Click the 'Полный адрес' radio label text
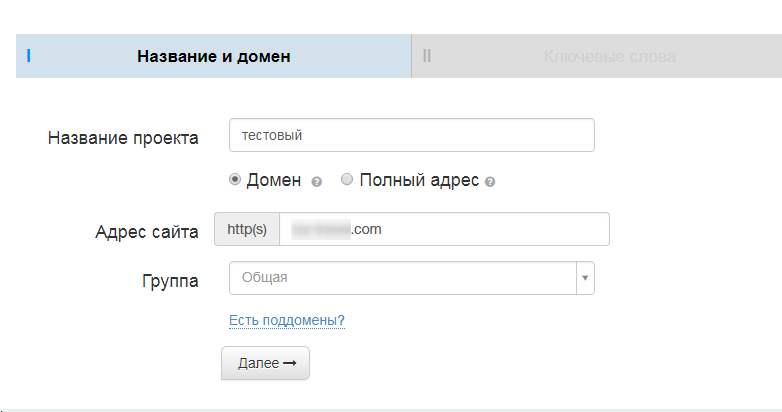 click(420, 181)
